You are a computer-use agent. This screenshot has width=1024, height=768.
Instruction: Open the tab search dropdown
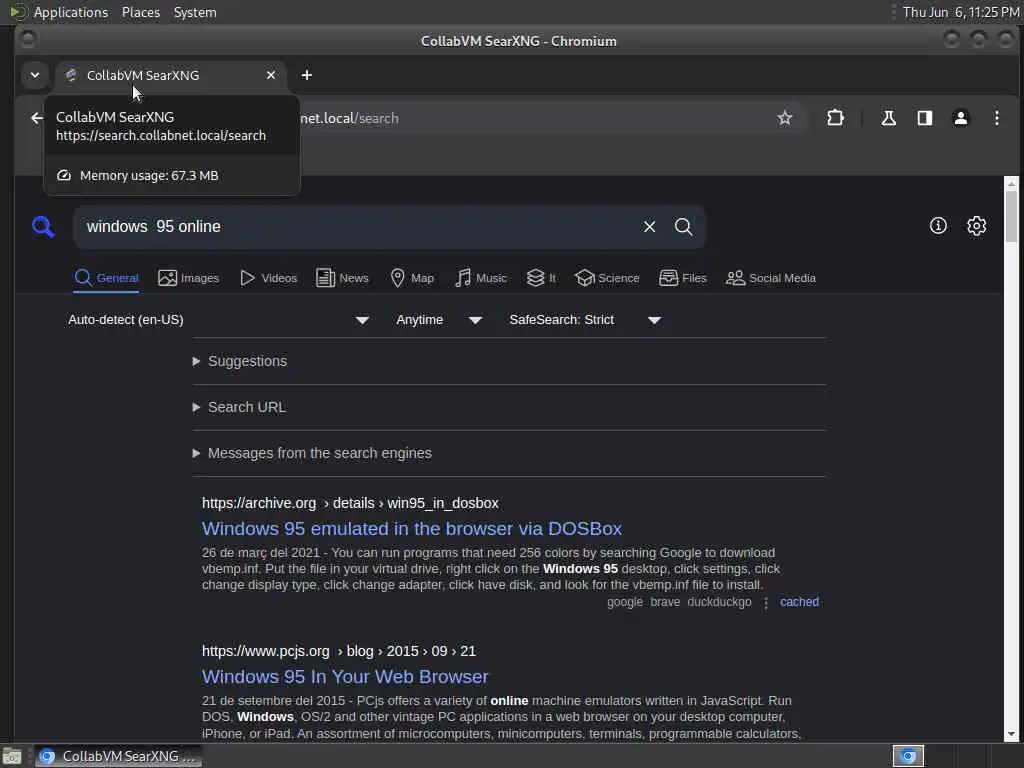[x=35, y=75]
